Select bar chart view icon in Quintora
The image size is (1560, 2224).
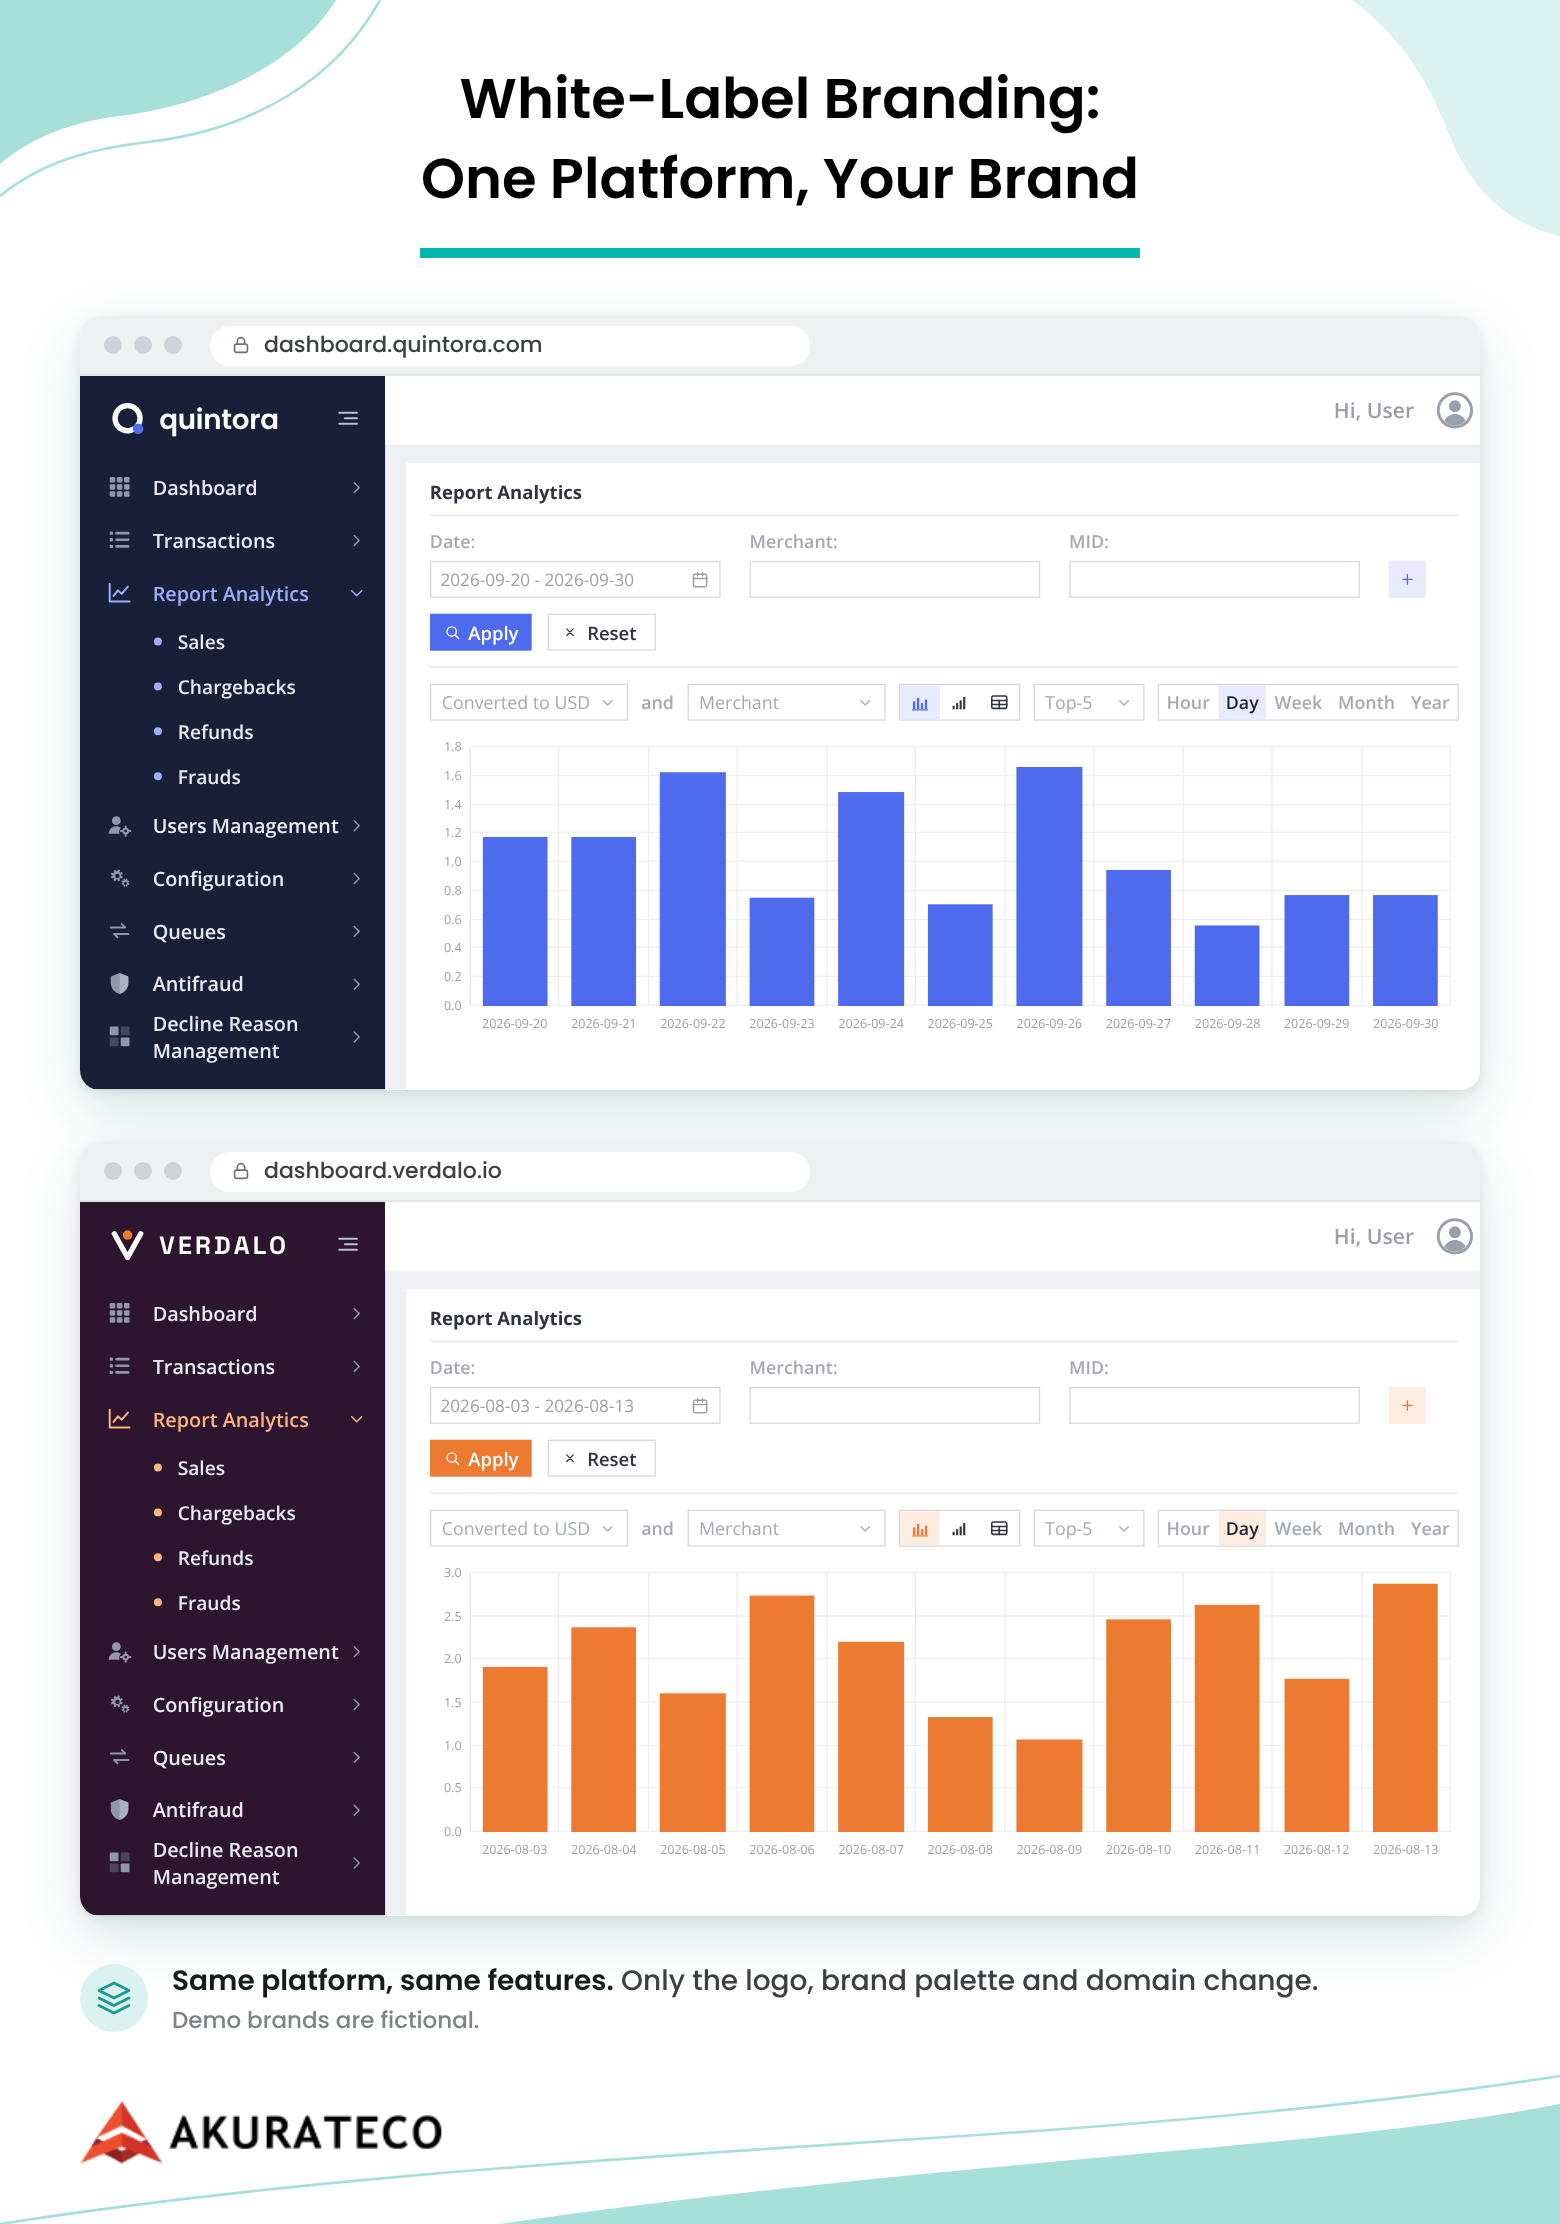920,703
